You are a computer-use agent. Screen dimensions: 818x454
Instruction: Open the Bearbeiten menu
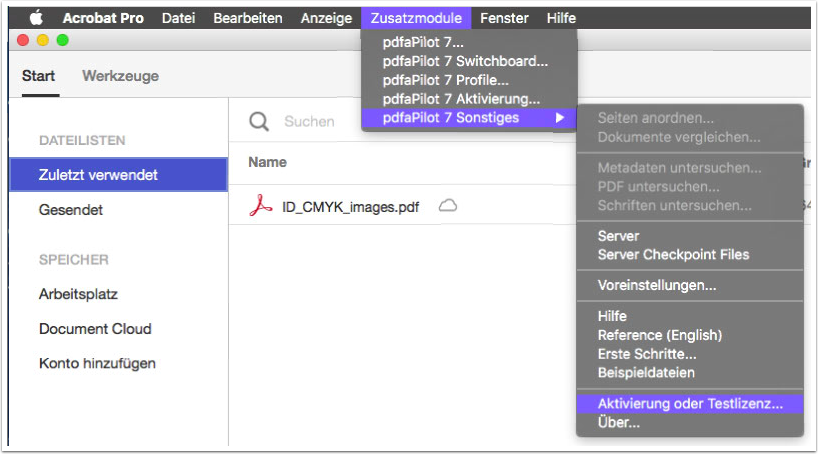[x=248, y=18]
